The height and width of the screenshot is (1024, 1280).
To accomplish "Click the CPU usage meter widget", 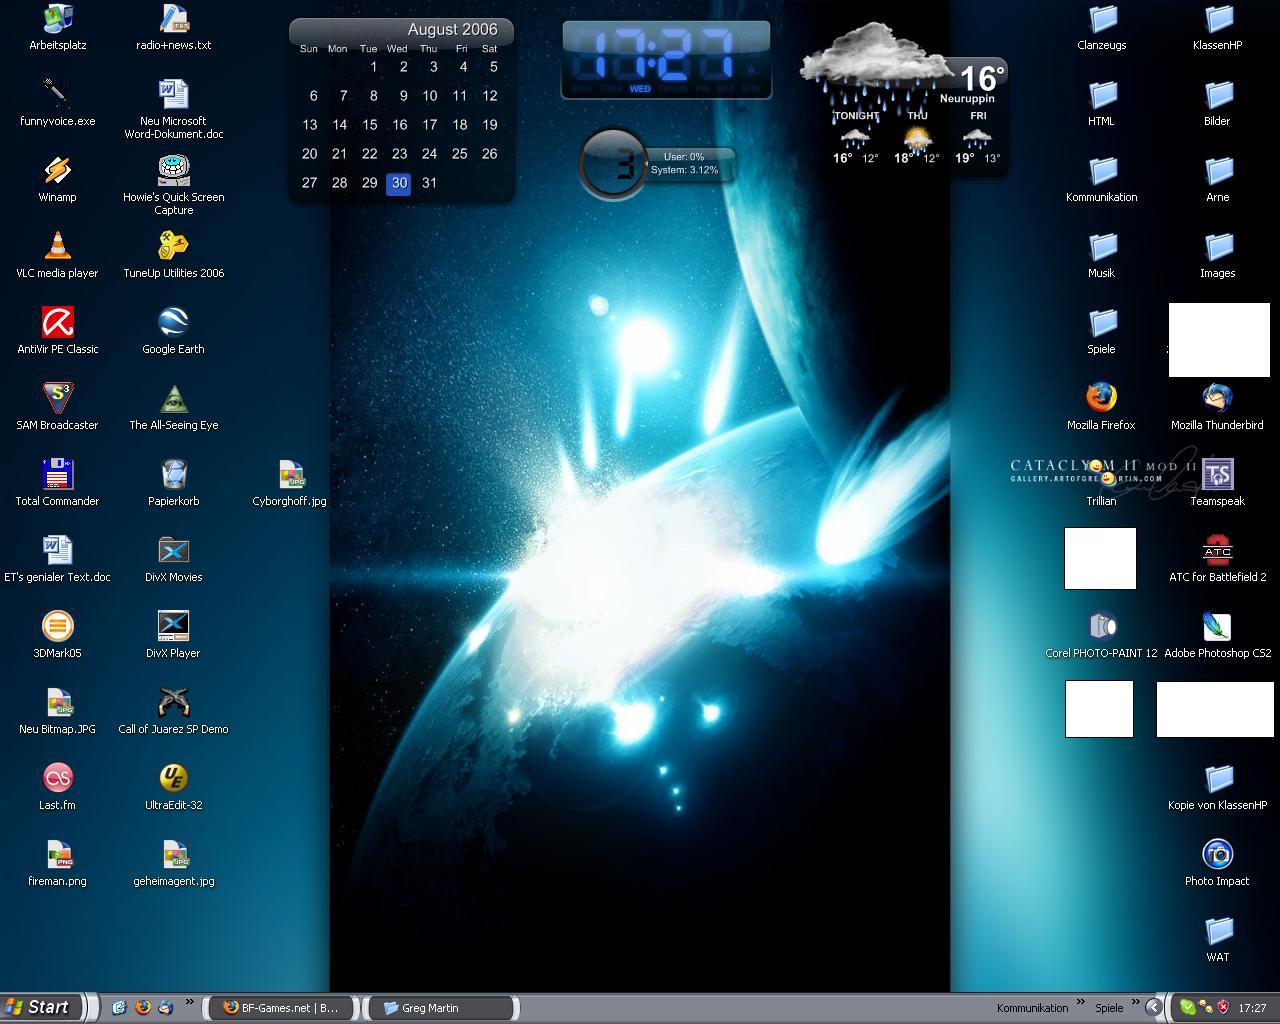I will pos(657,163).
